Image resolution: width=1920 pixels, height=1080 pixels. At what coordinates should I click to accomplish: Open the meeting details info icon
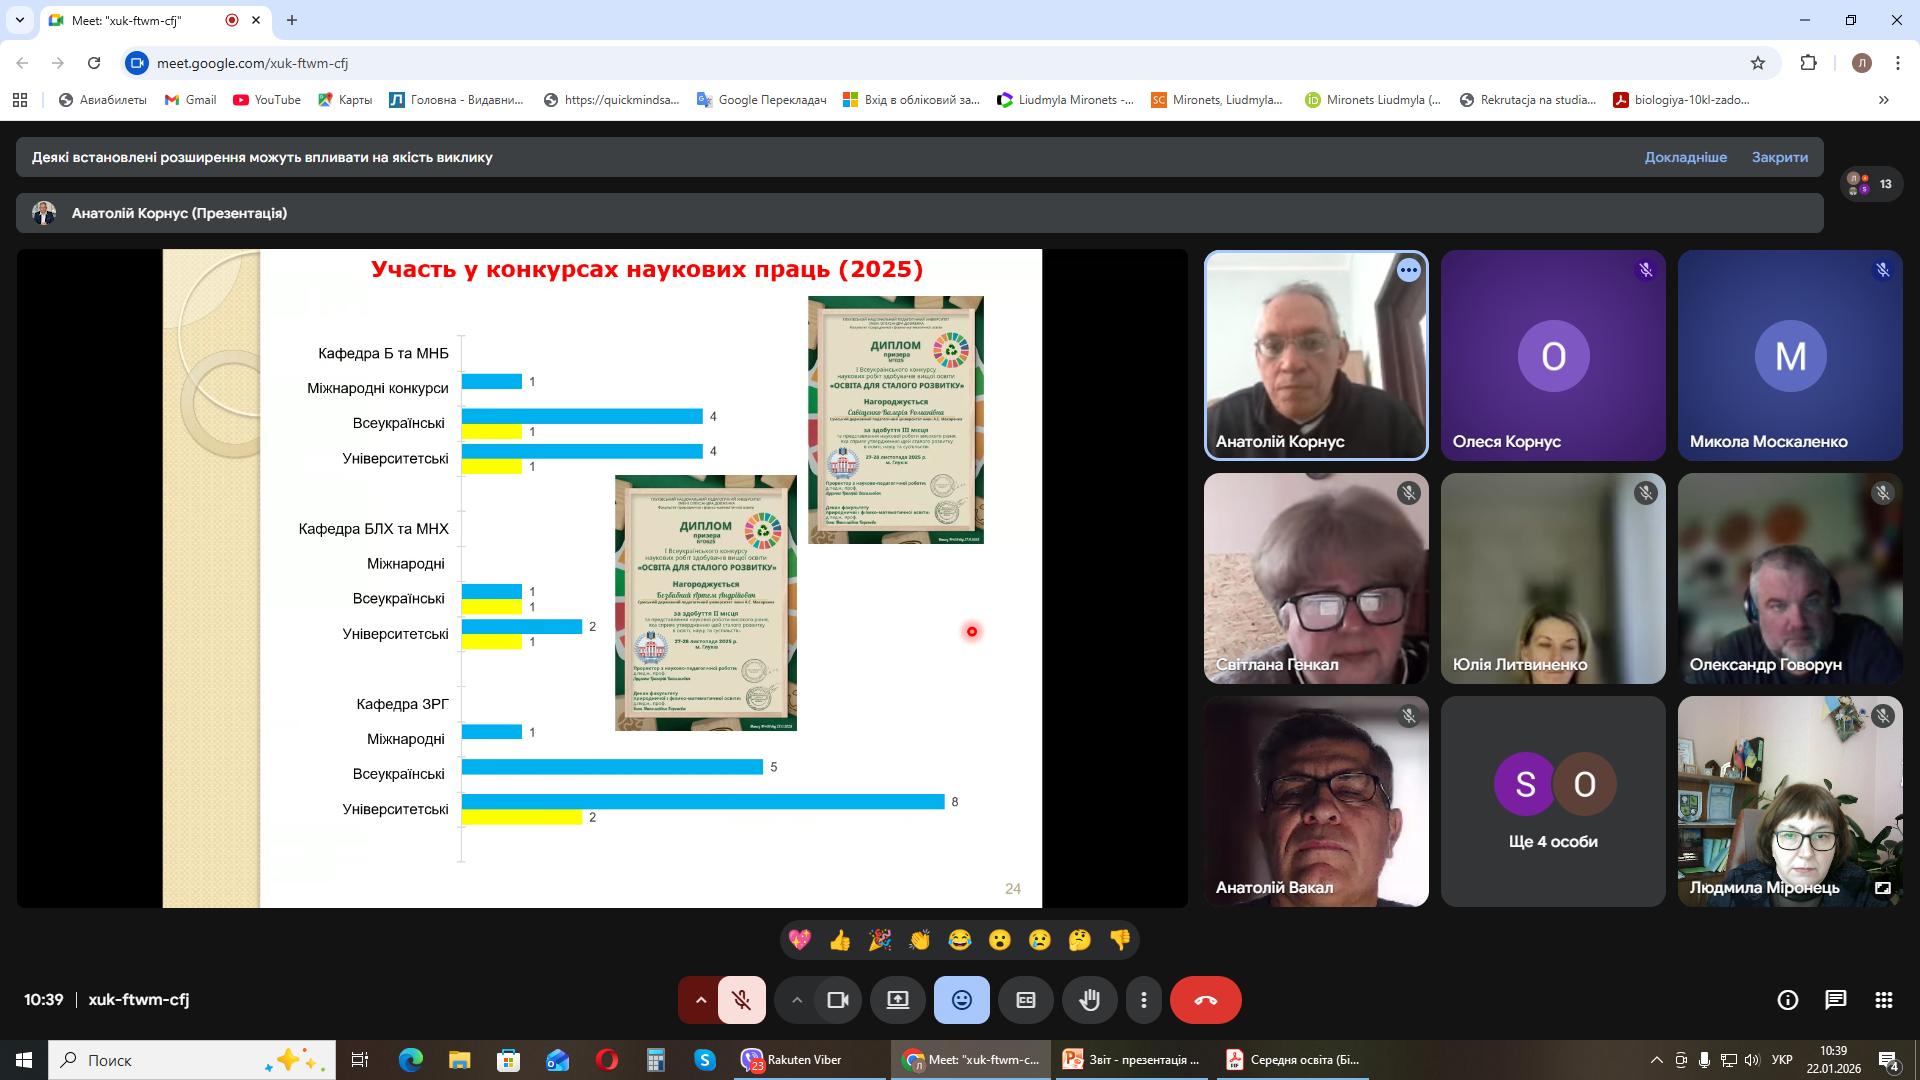tap(1787, 1000)
